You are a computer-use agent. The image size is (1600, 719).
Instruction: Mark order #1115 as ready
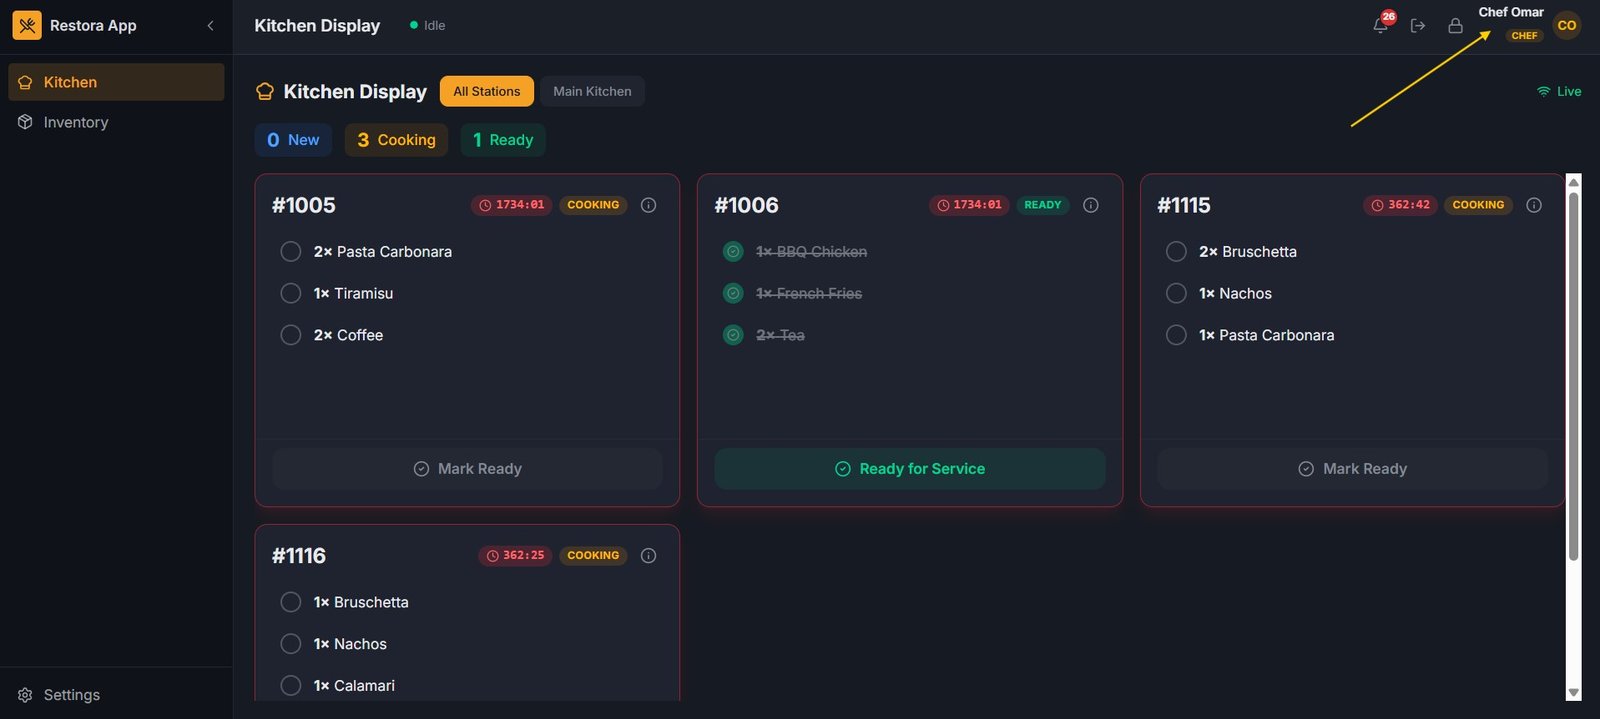[1352, 469]
